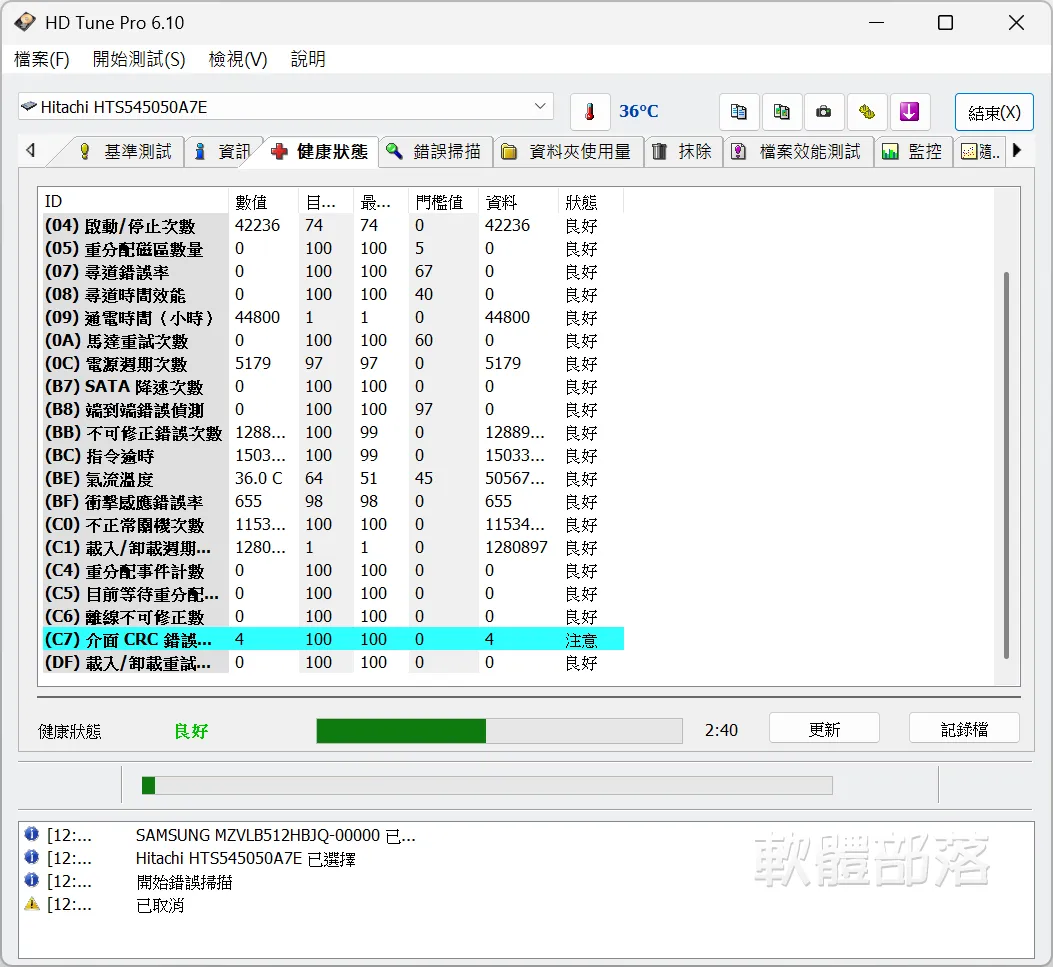This screenshot has height=967, width=1053.
Task: Click the 更新 button
Action: pos(824,729)
